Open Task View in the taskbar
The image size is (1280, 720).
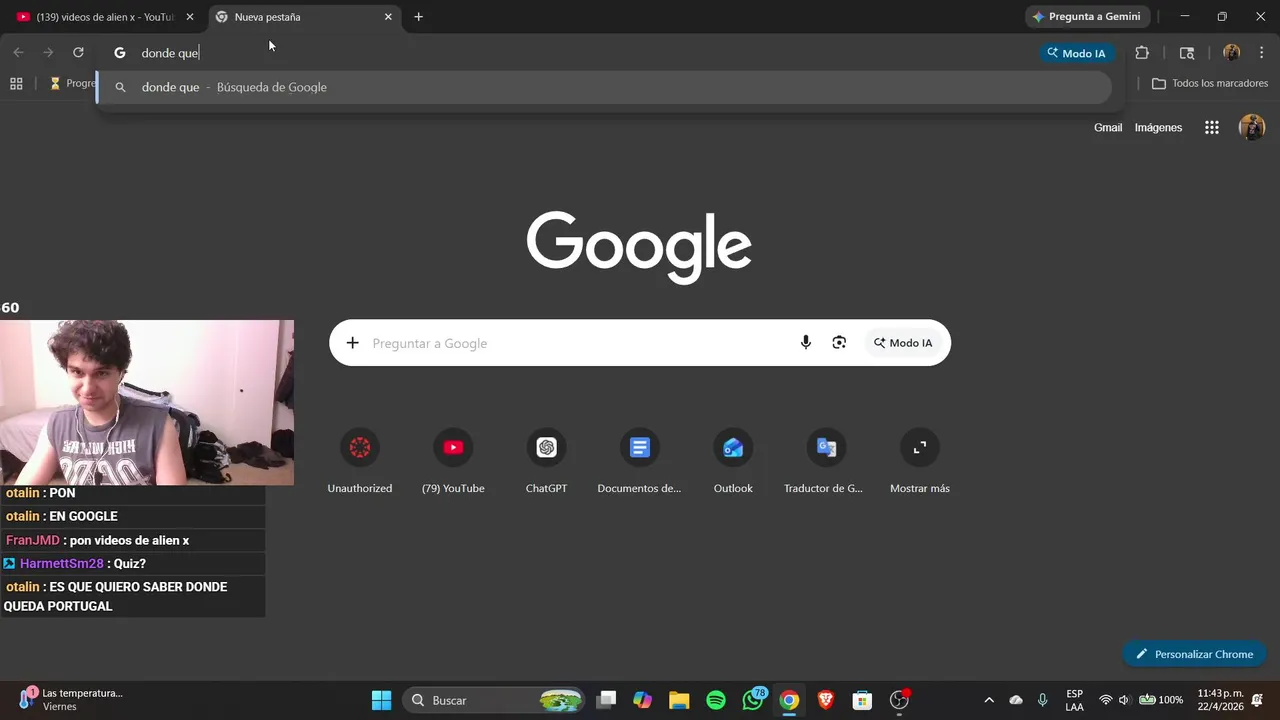[606, 700]
